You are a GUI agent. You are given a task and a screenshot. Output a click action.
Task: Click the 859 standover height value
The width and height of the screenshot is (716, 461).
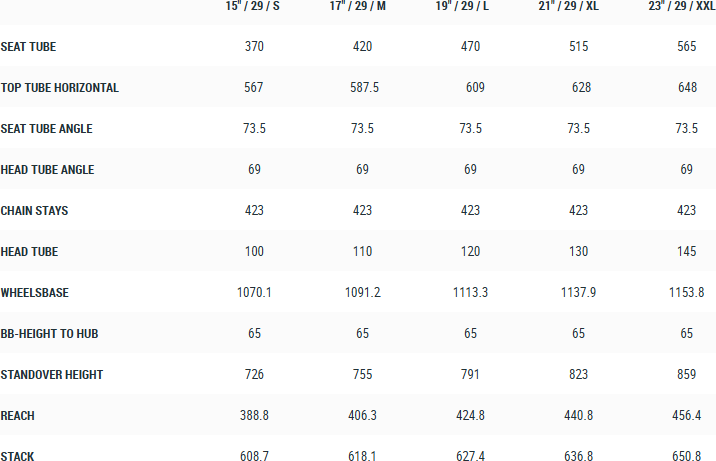pos(687,375)
